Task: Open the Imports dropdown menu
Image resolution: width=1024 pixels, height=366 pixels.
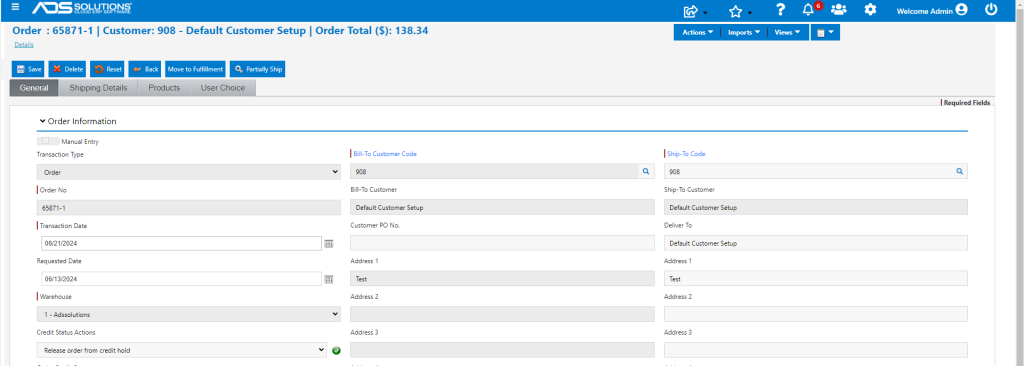Action: [x=744, y=33]
